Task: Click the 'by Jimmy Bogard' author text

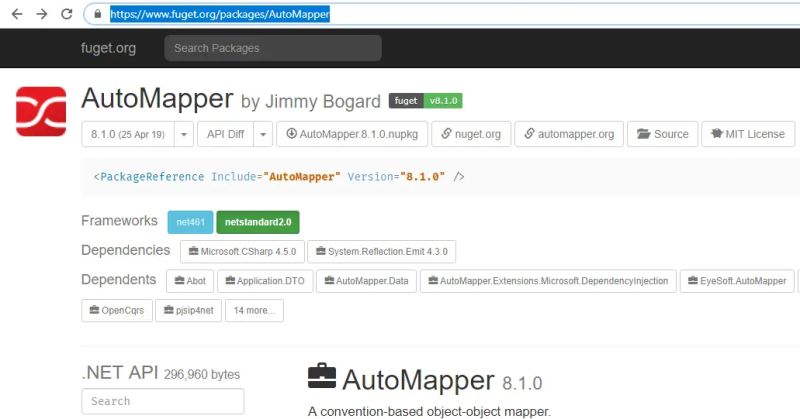Action: click(311, 102)
